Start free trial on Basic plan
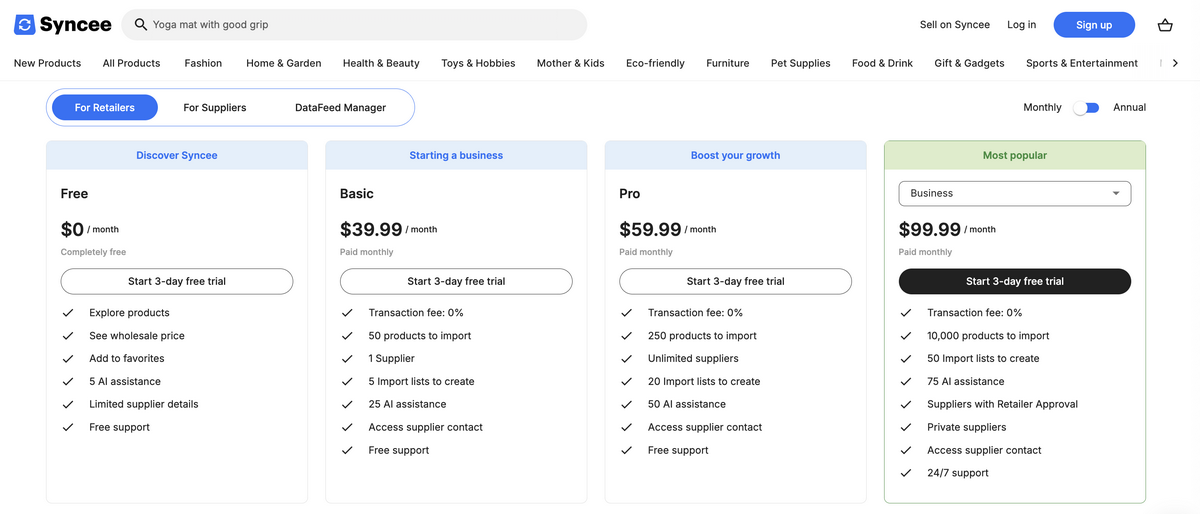The width and height of the screenshot is (1200, 514). [x=456, y=281]
